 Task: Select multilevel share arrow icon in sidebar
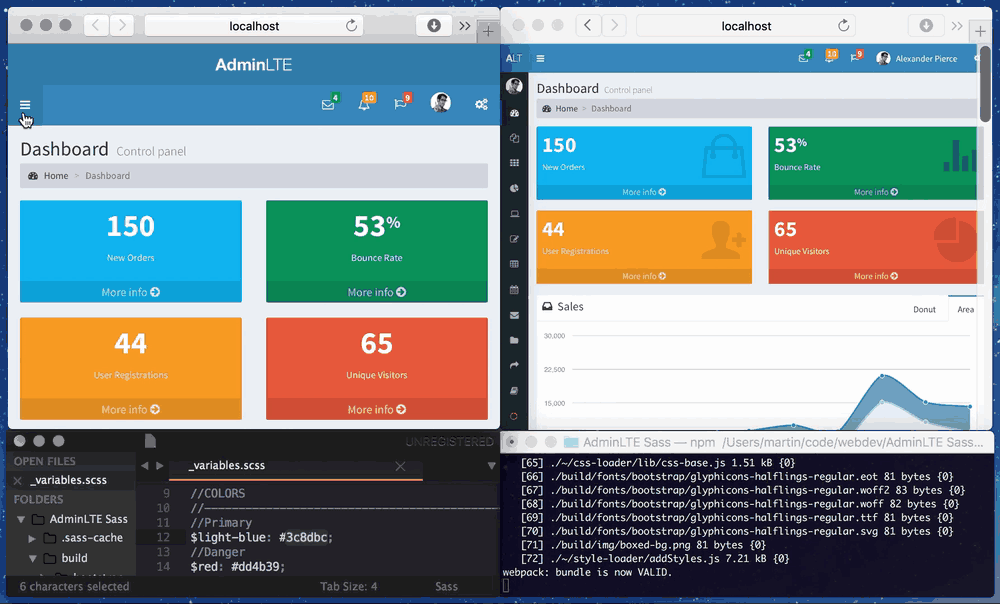514,365
